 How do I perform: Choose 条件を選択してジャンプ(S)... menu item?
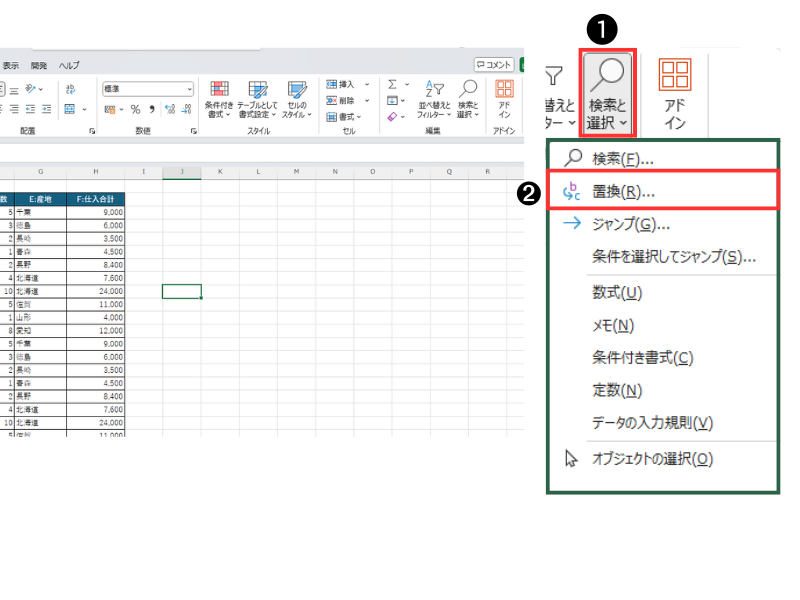point(673,257)
